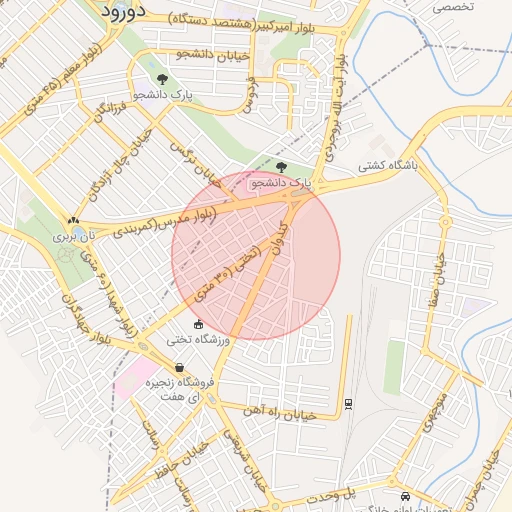Viewport: 512px width, 512px height.
Task: Select the دورود city name label
Action: [124, 12]
